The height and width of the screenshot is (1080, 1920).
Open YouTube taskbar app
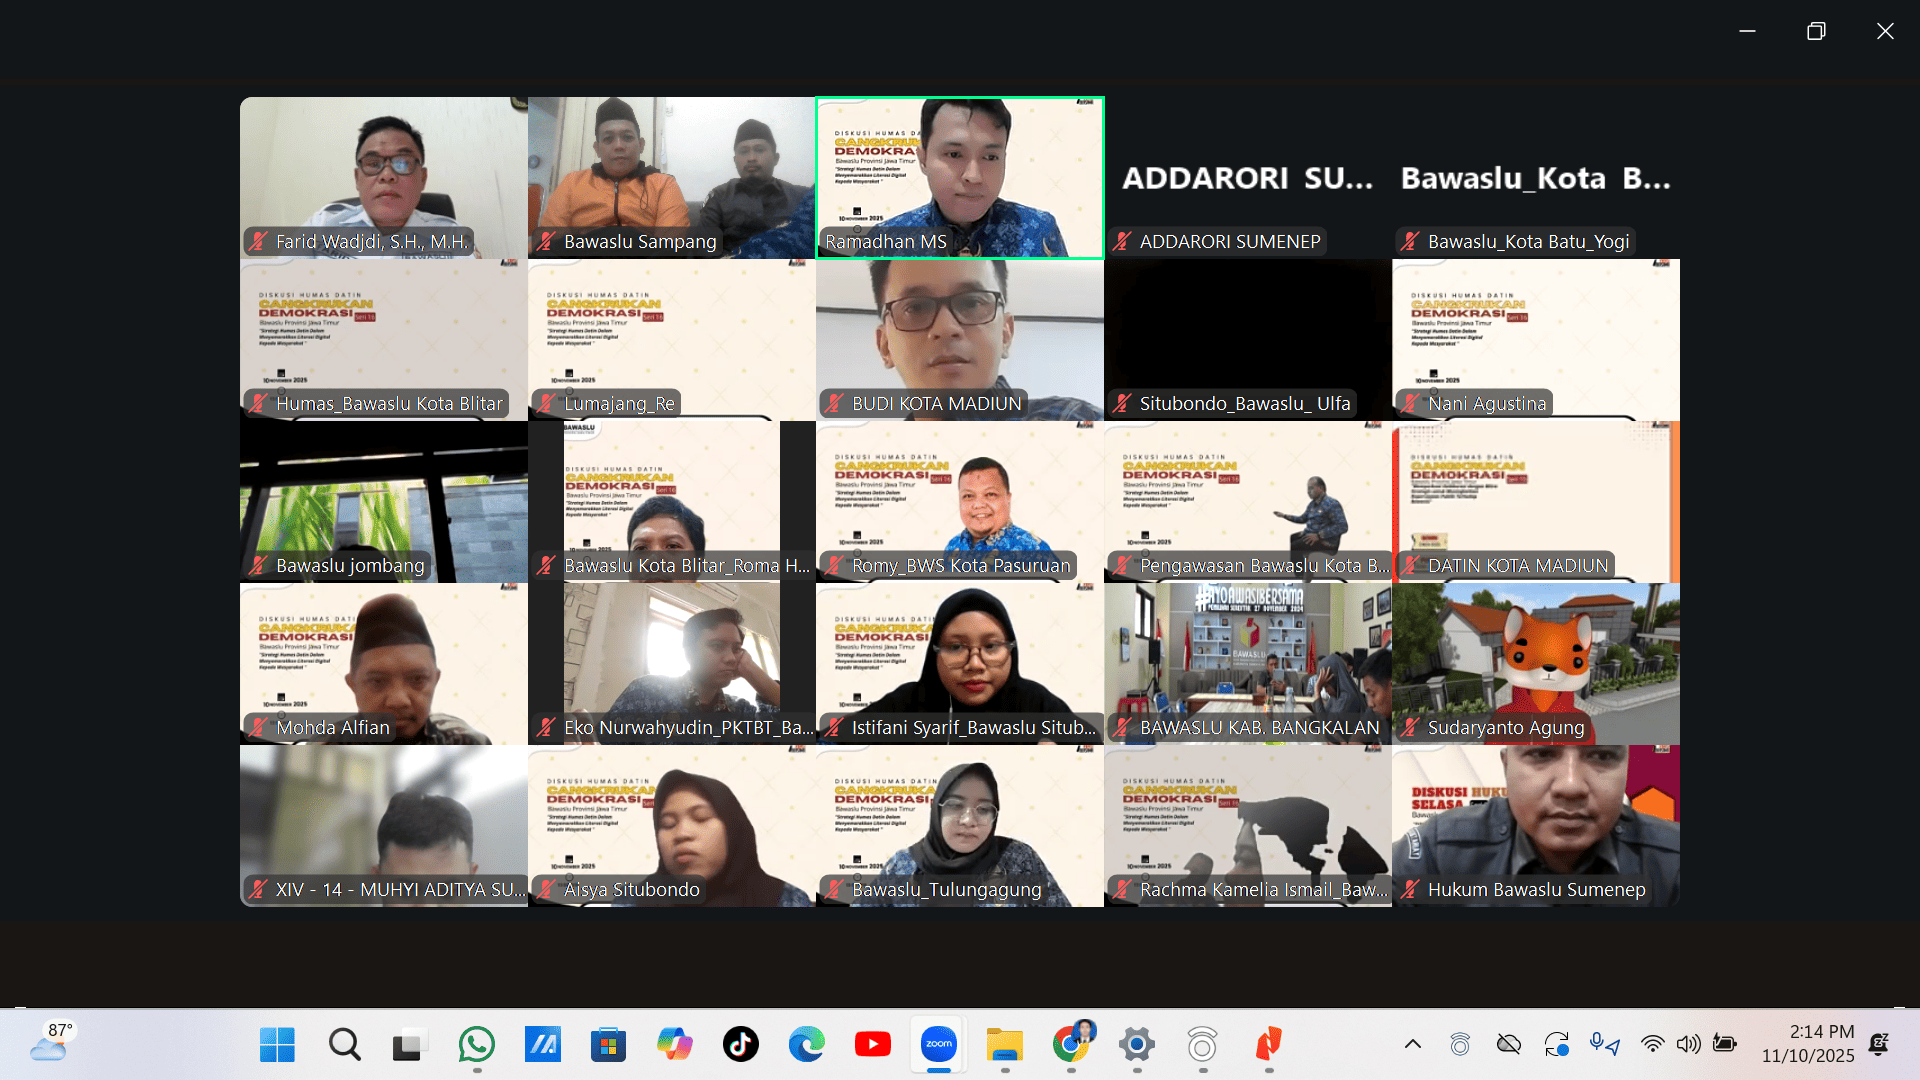[x=872, y=1045]
